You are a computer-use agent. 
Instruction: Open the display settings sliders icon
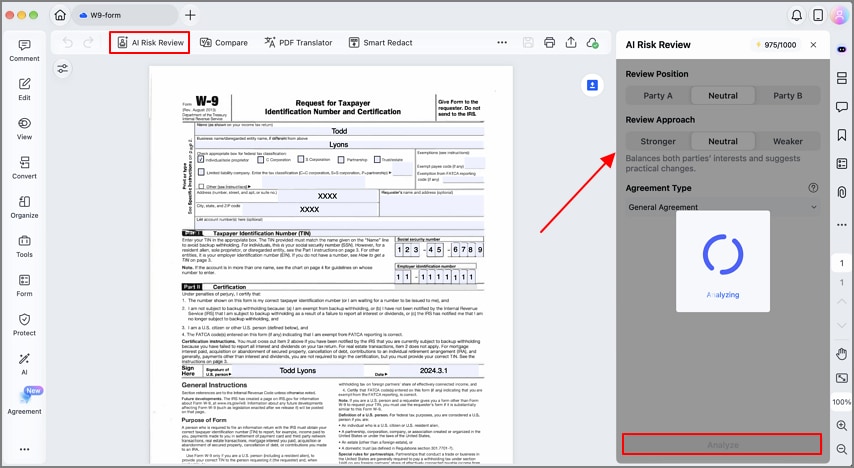point(63,69)
